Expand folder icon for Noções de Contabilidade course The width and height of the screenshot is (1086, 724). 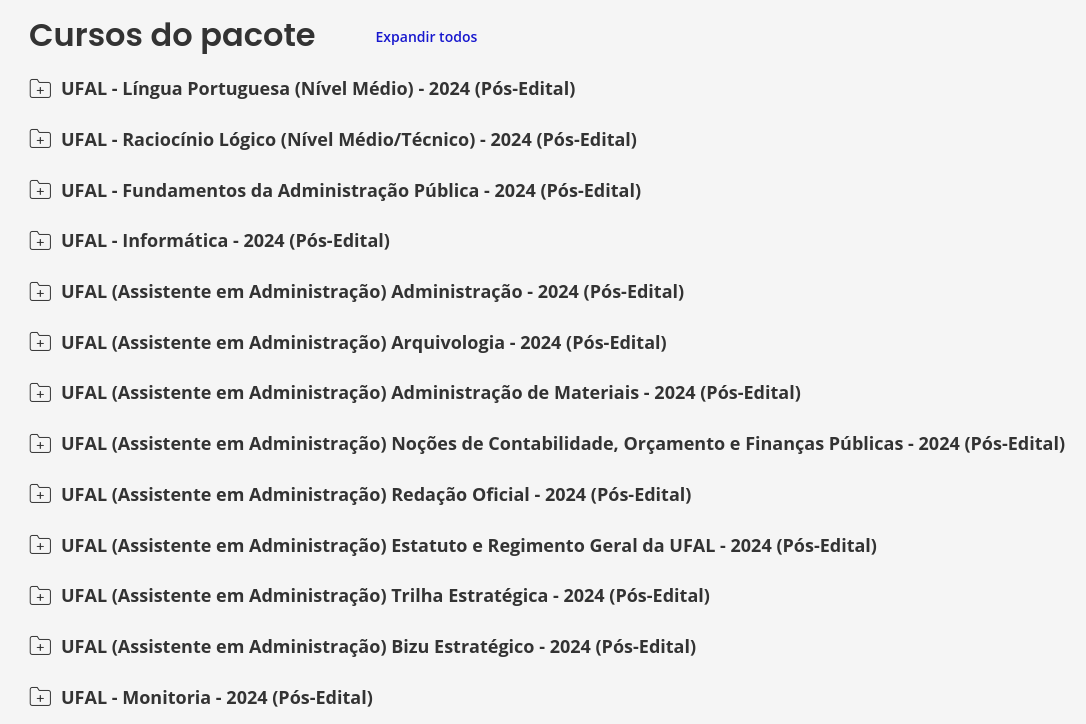coord(40,443)
